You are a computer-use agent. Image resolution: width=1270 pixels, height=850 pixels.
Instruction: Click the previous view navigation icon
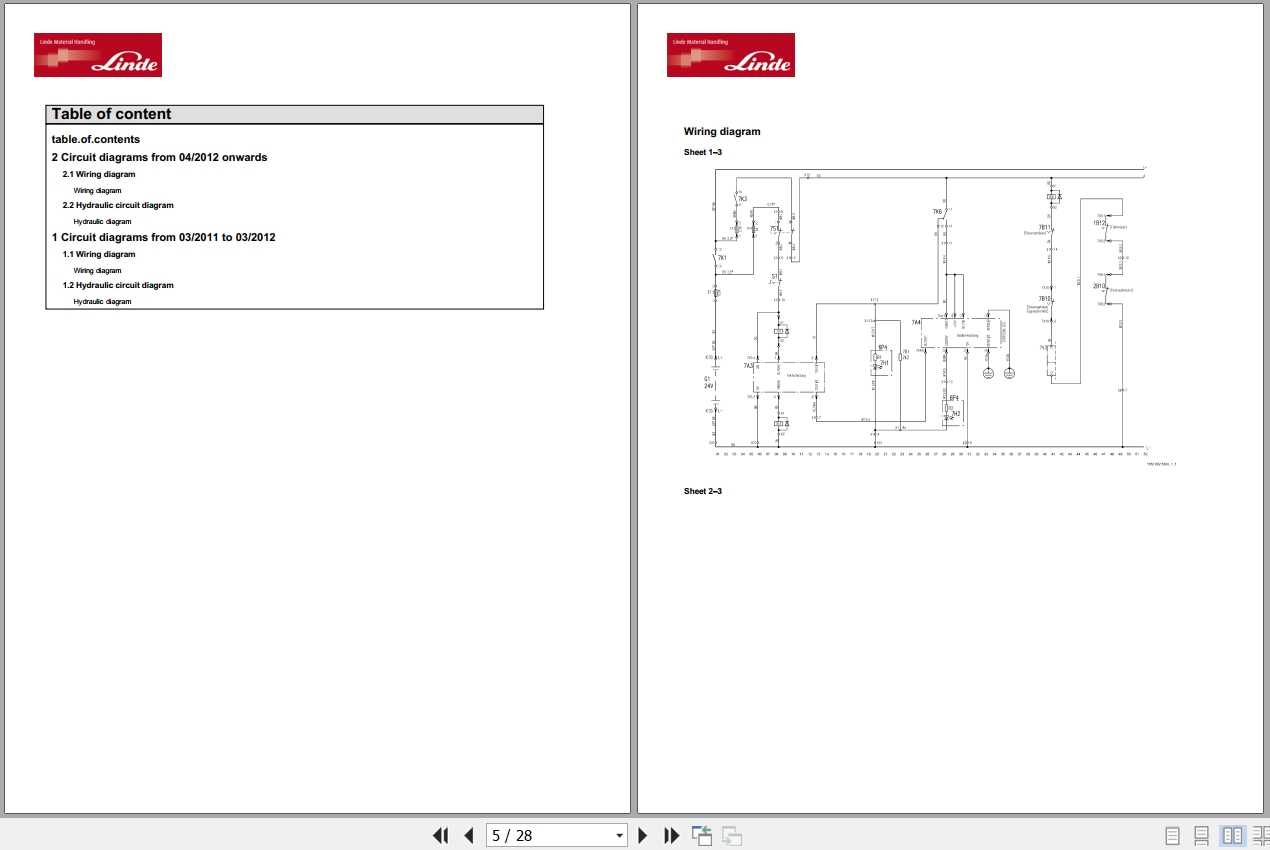(x=702, y=836)
